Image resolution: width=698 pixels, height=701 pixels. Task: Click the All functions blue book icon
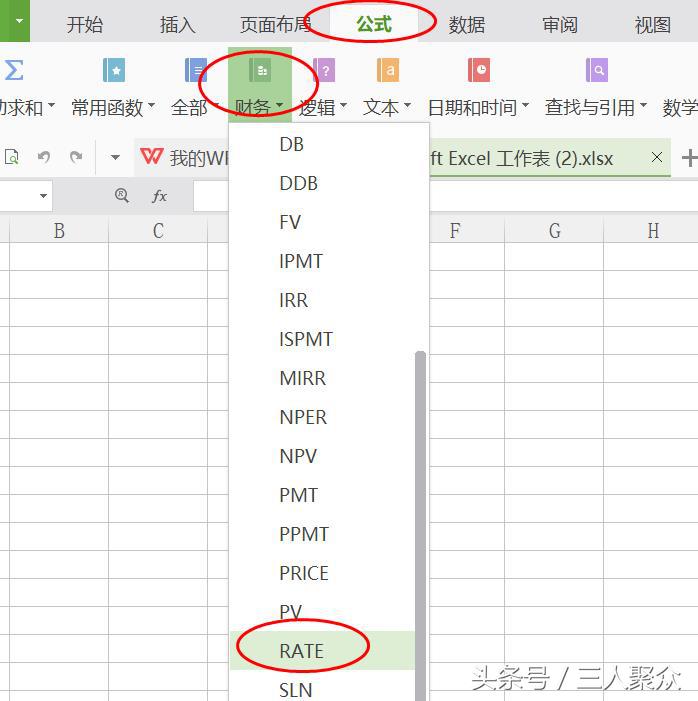click(x=196, y=70)
